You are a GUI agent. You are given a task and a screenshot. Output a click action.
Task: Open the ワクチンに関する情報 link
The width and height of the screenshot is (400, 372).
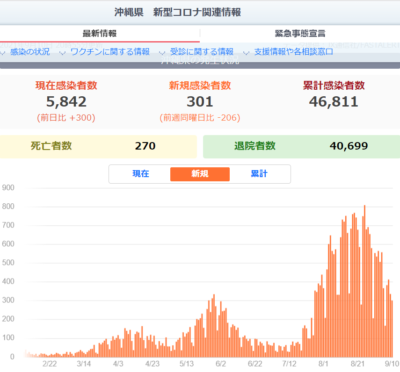(x=110, y=52)
